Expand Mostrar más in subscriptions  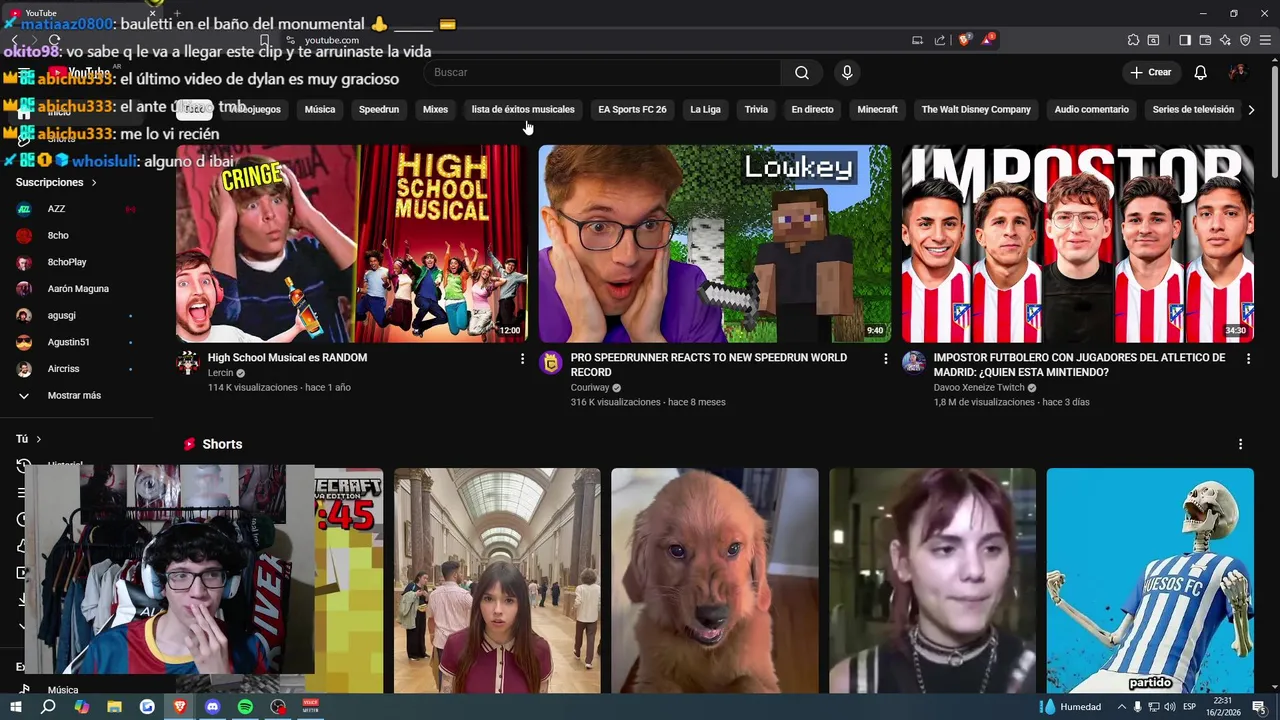(74, 396)
